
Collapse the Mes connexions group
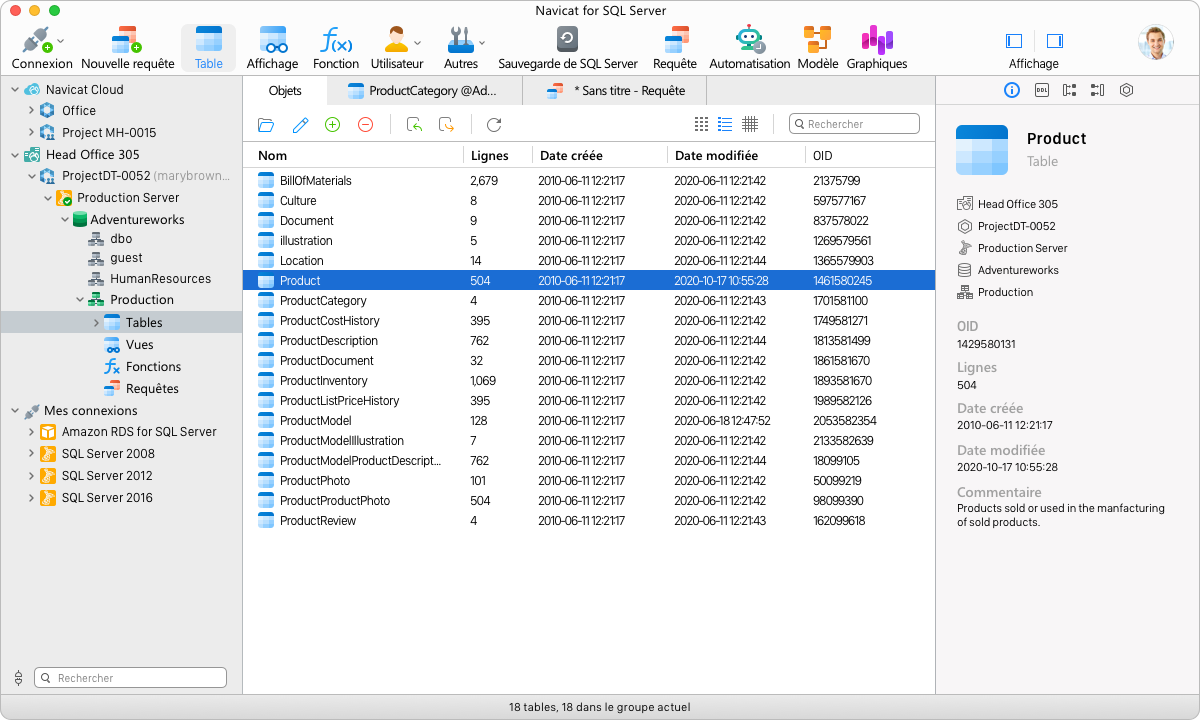[x=15, y=411]
